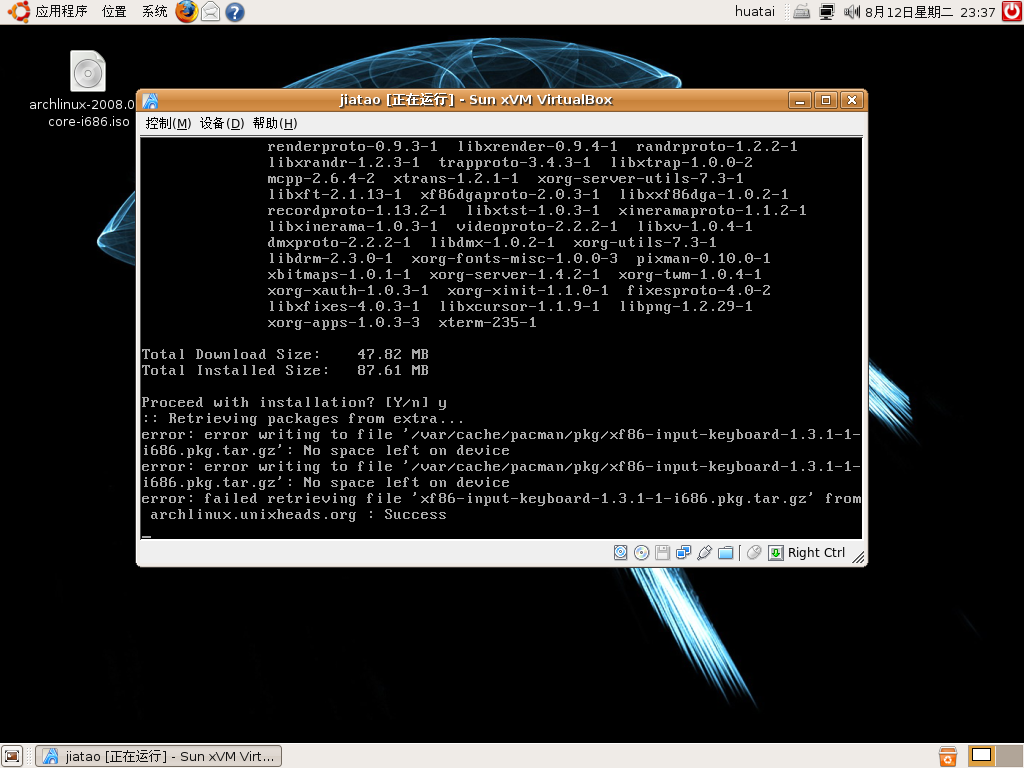
Task: Click the hard disk activity indicator icon
Action: pos(620,552)
